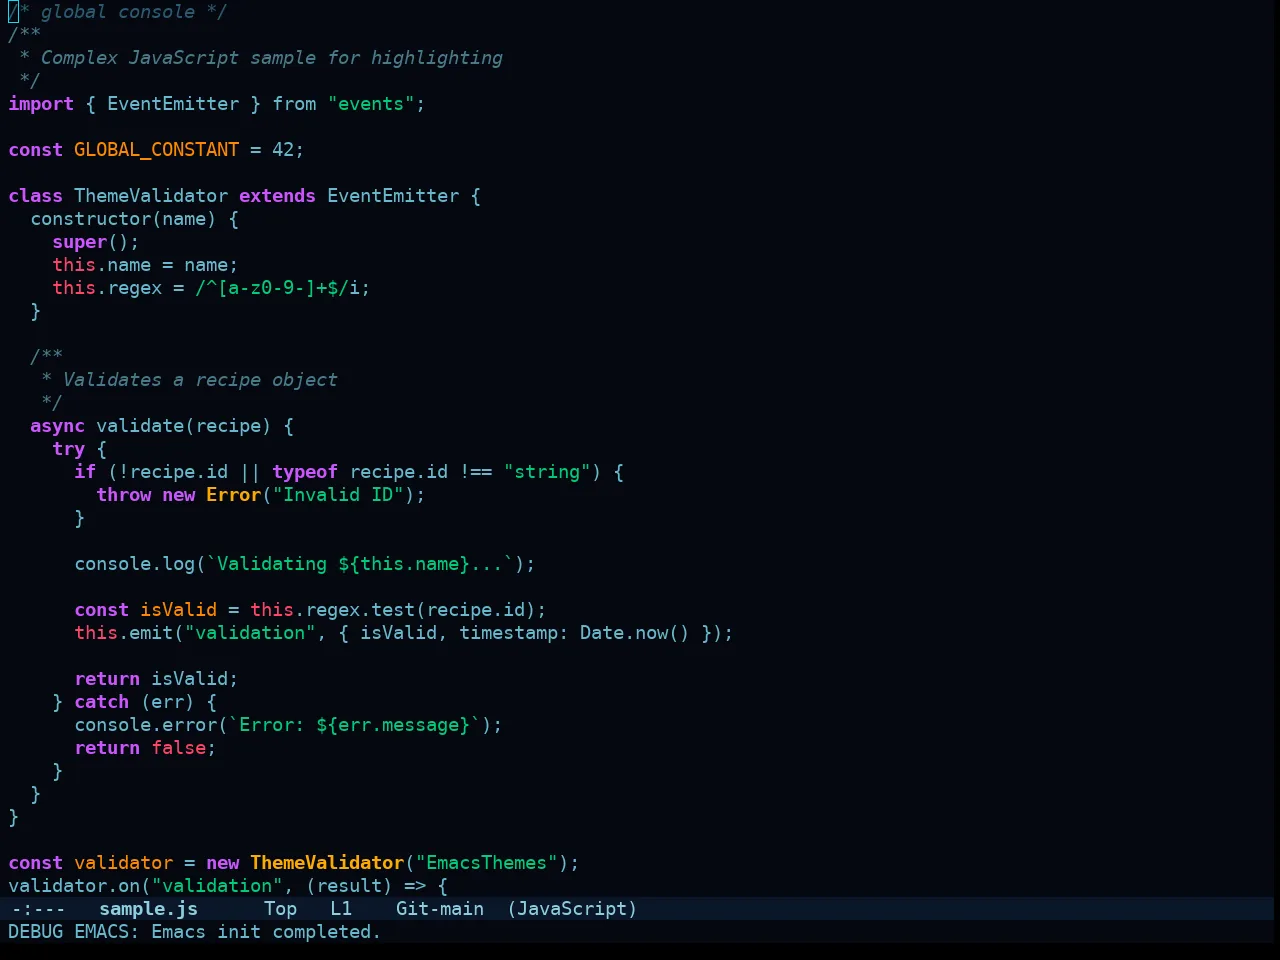1280x960 pixels.
Task: Click the isValid variable in const declaration
Action: point(178,610)
